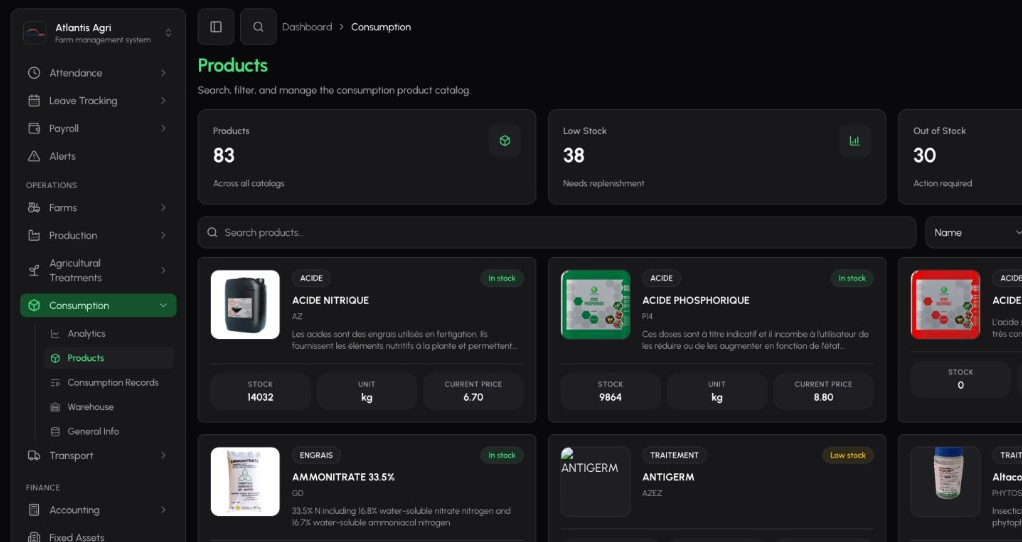The height and width of the screenshot is (542, 1022).
Task: Open the ACIDE NITRIQUE product title
Action: click(330, 300)
